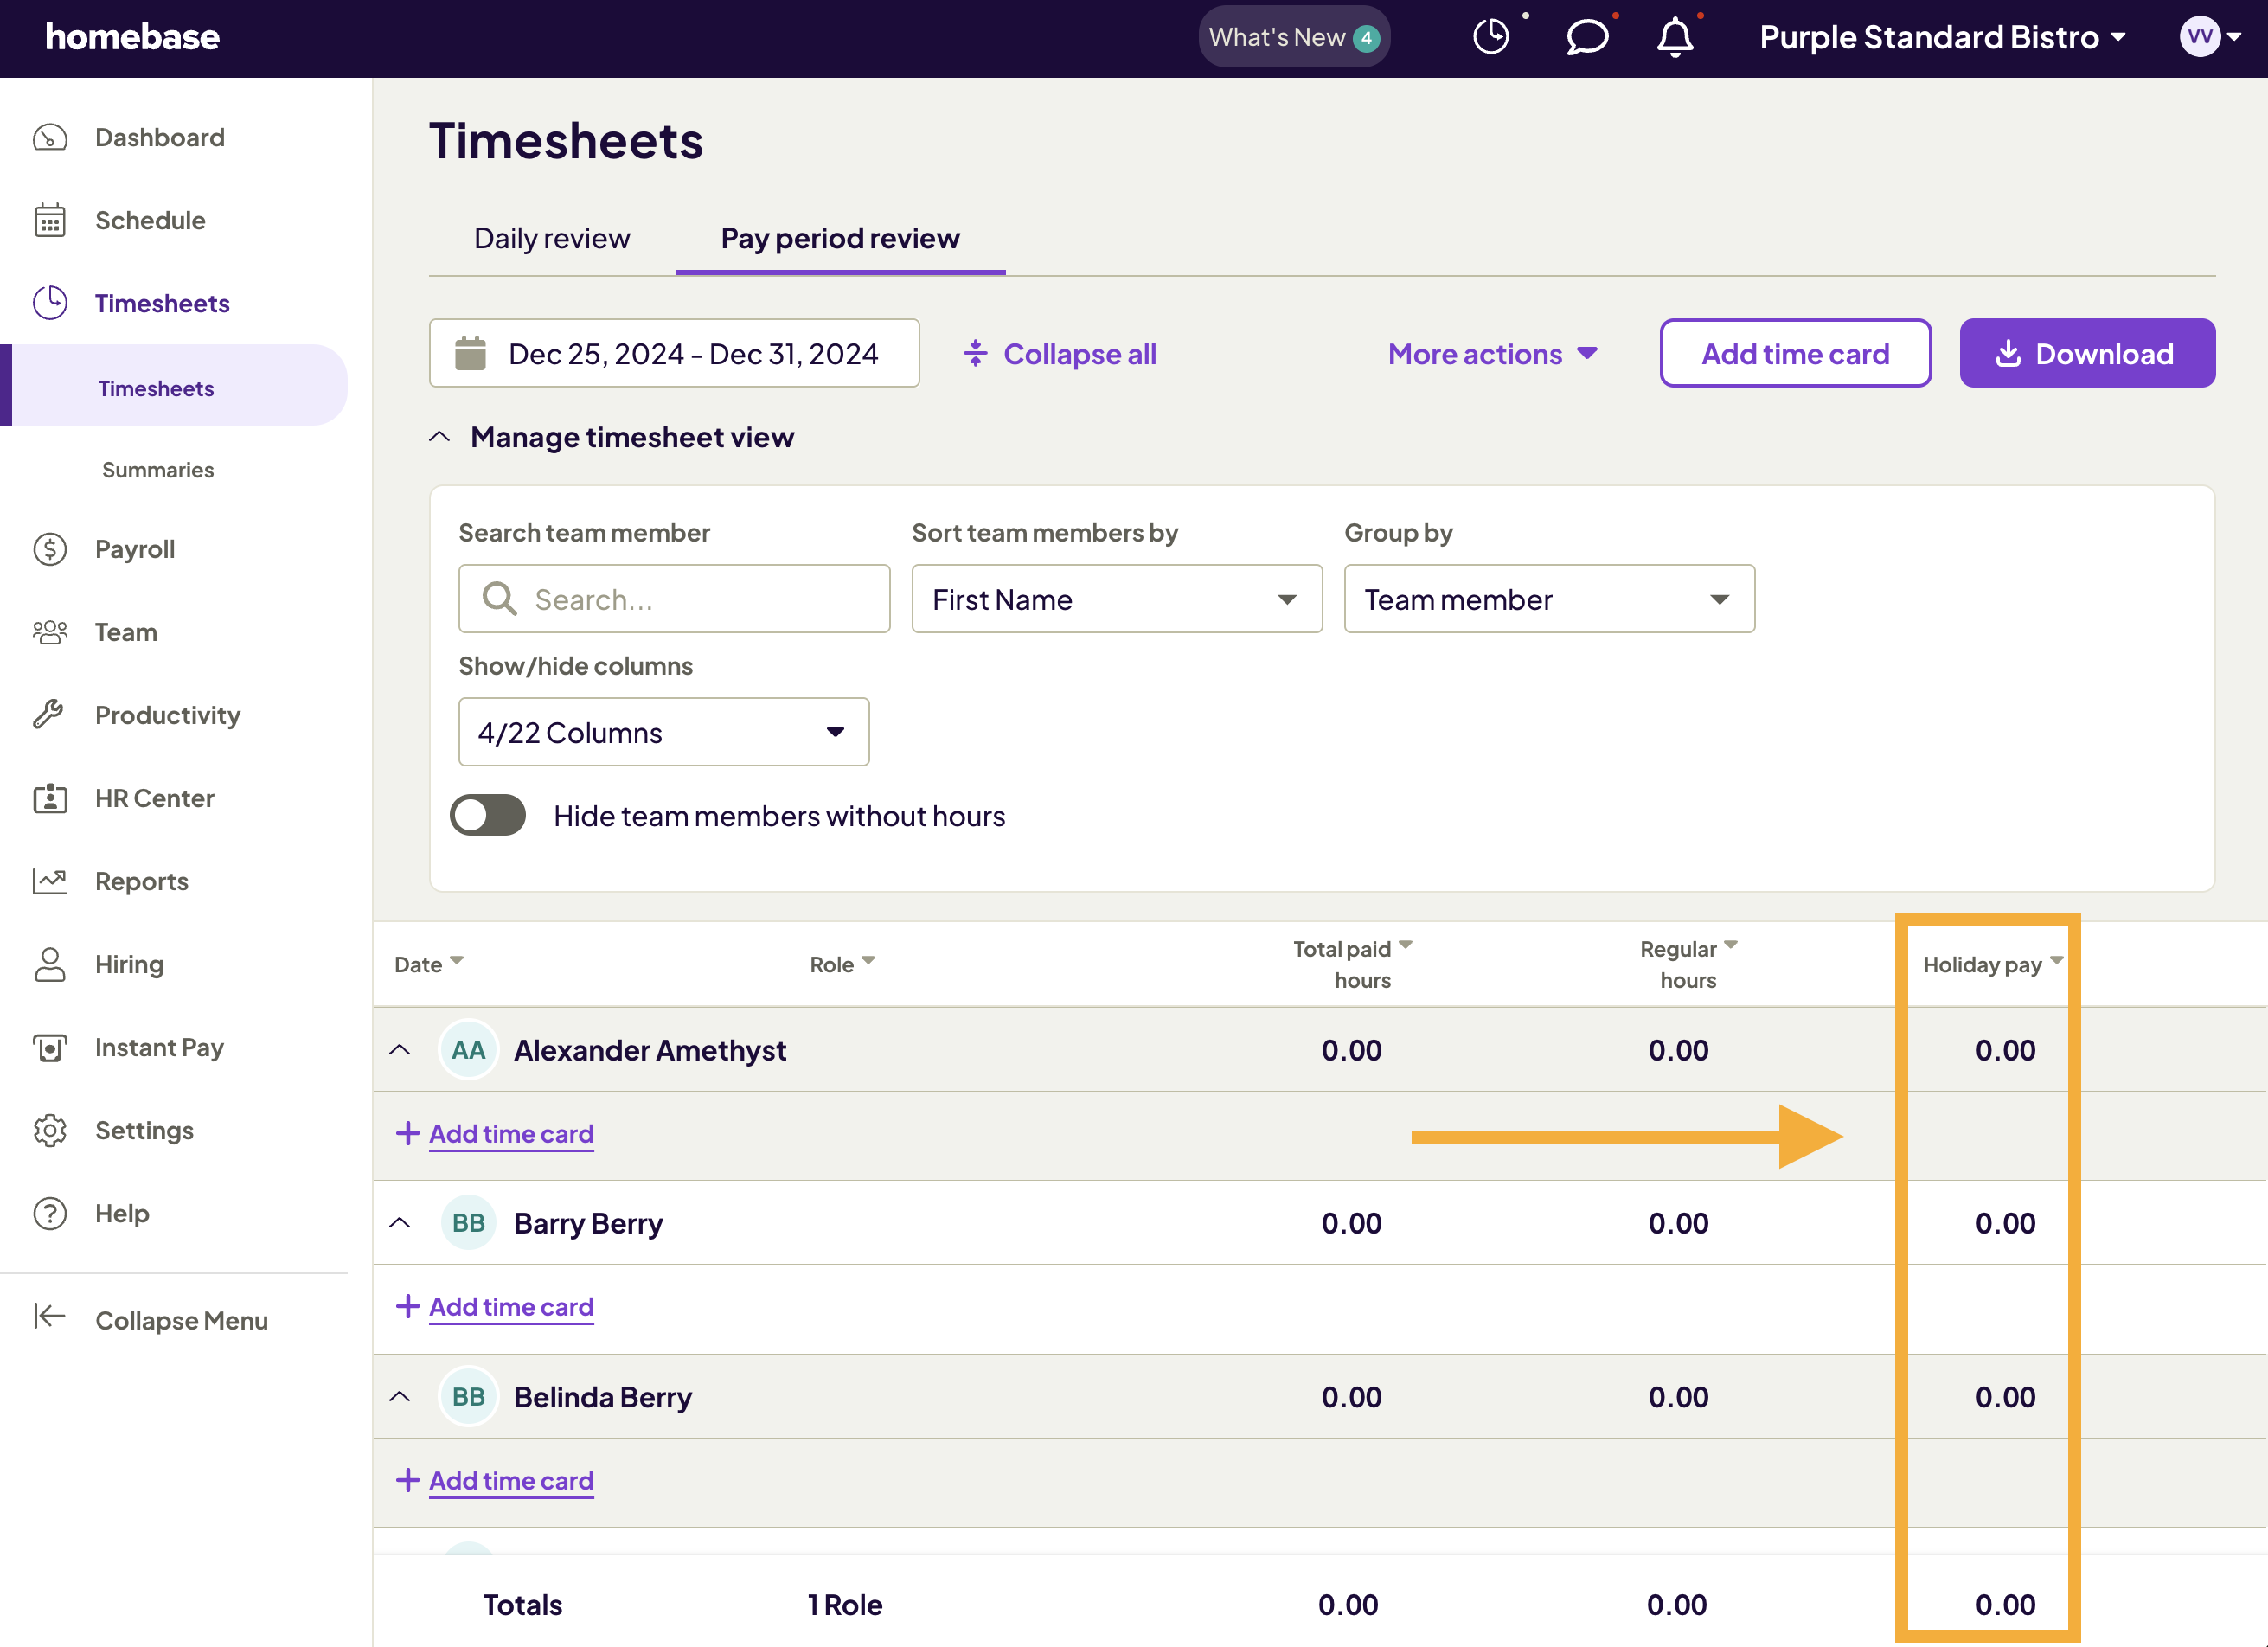
Task: Open Payroll section in sidebar
Action: (x=134, y=549)
